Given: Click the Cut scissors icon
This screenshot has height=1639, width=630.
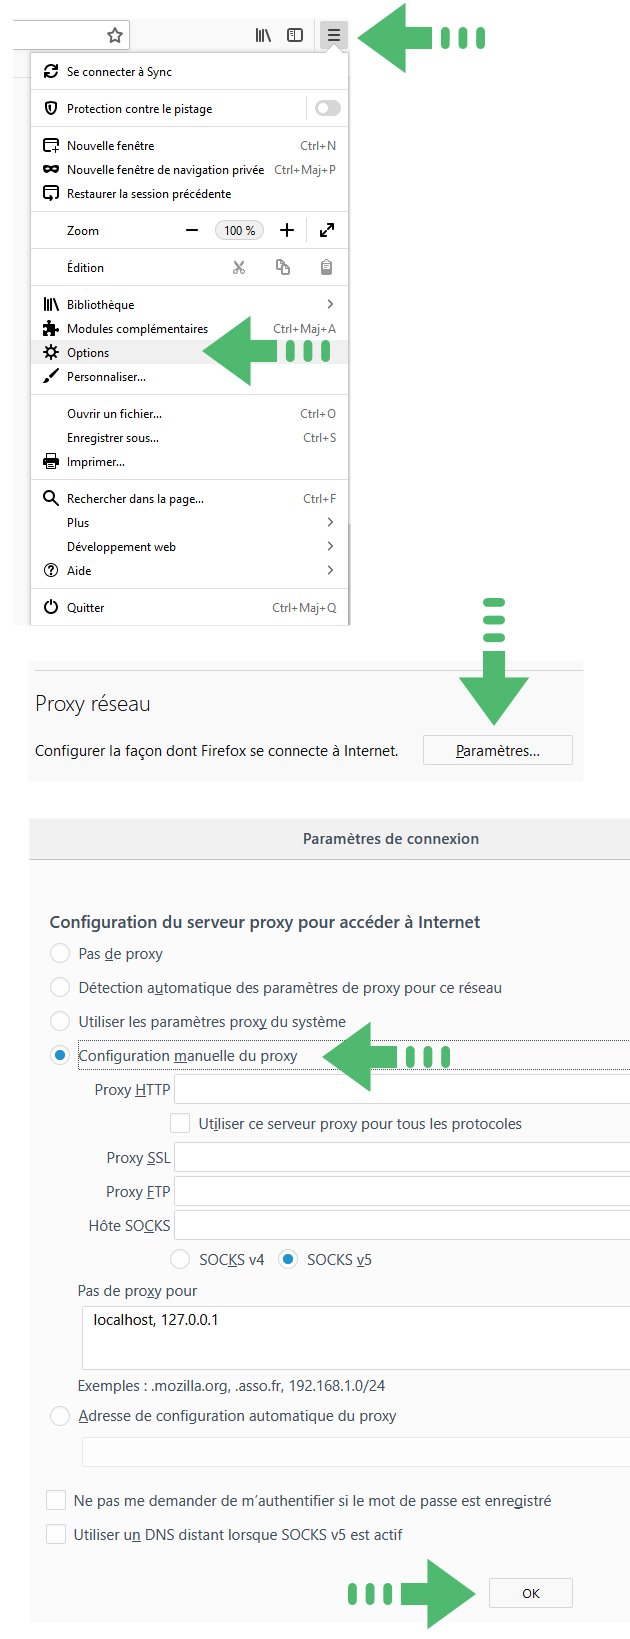Looking at the screenshot, I should [239, 267].
